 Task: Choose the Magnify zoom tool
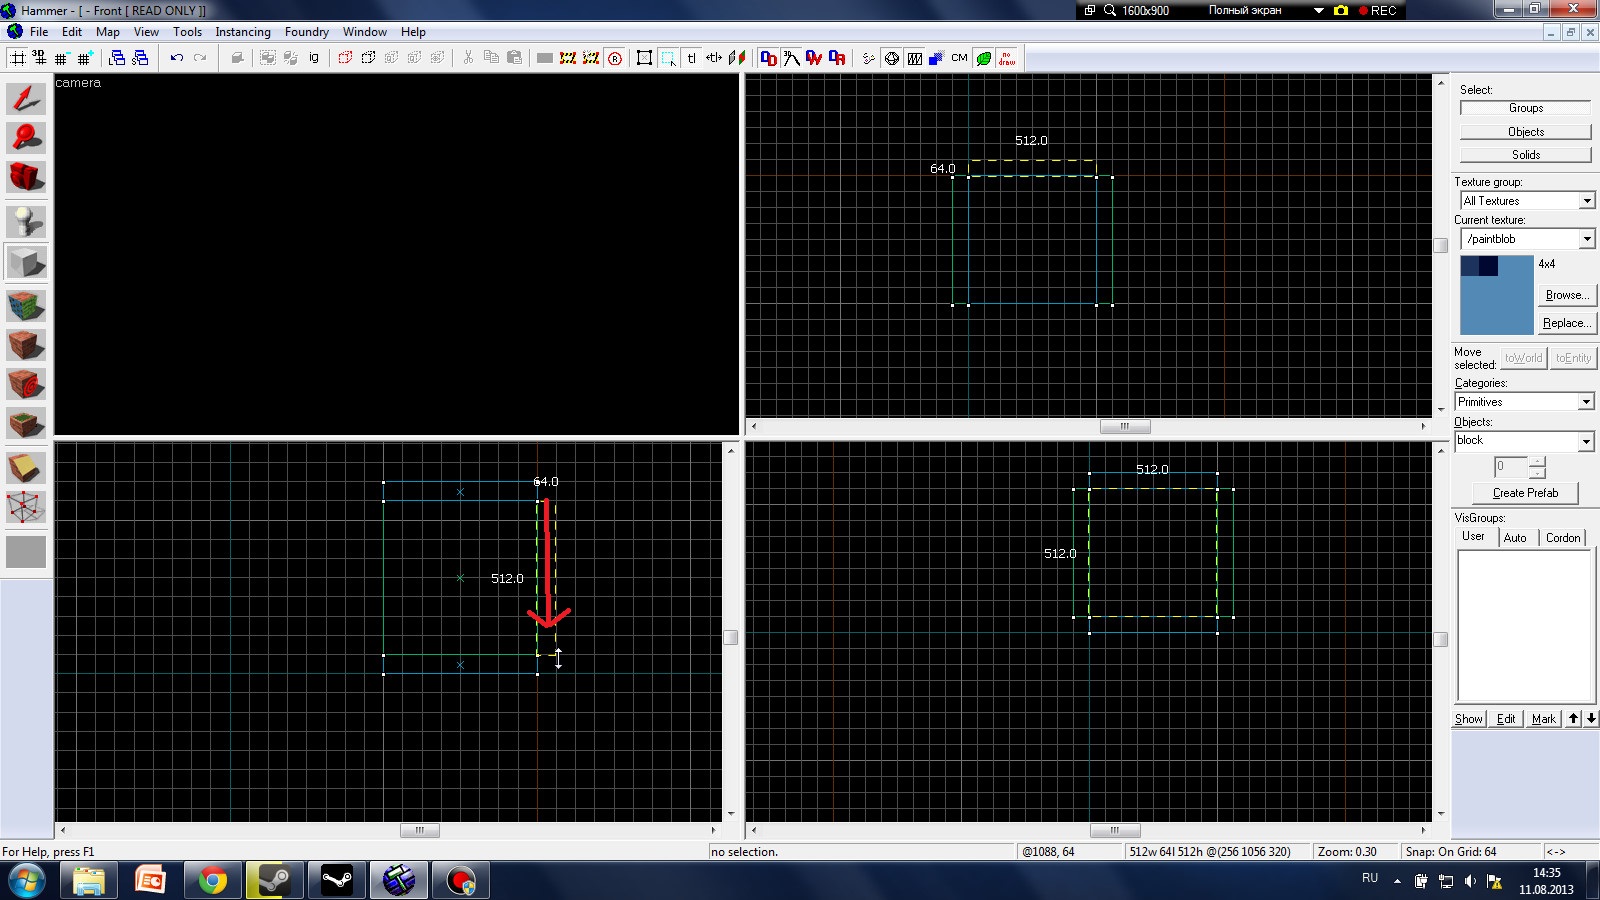pos(26,138)
